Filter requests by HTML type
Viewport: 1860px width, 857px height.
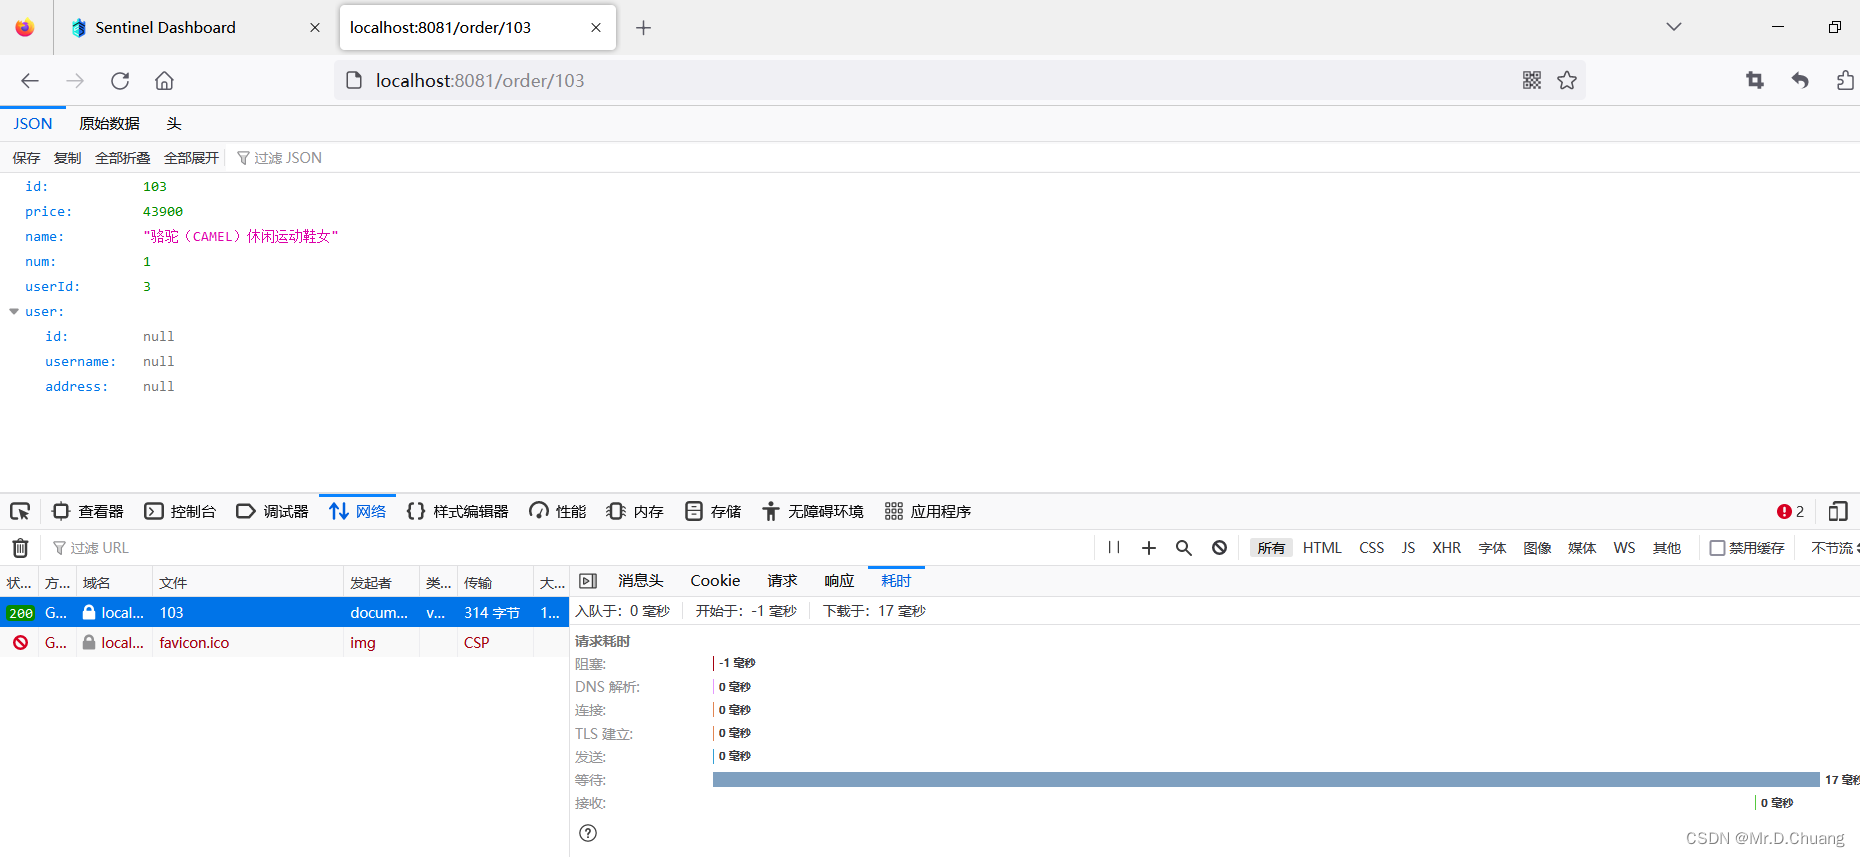point(1322,548)
